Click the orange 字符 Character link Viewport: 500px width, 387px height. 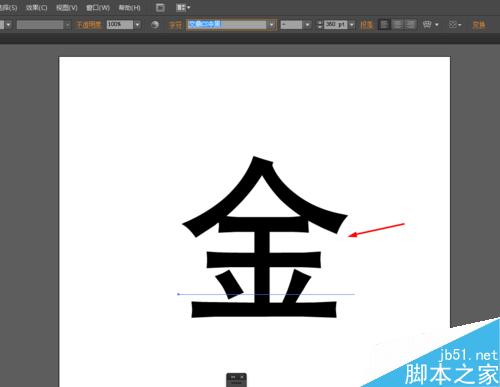[175, 25]
